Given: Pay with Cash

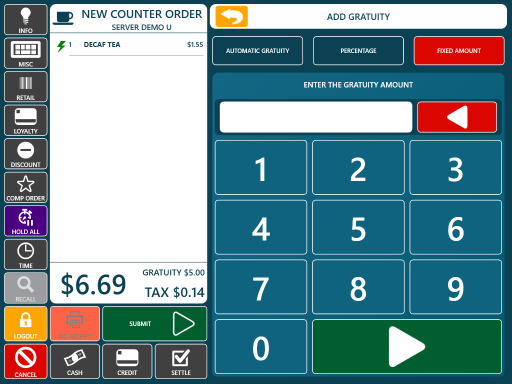Looking at the screenshot, I should coord(75,362).
